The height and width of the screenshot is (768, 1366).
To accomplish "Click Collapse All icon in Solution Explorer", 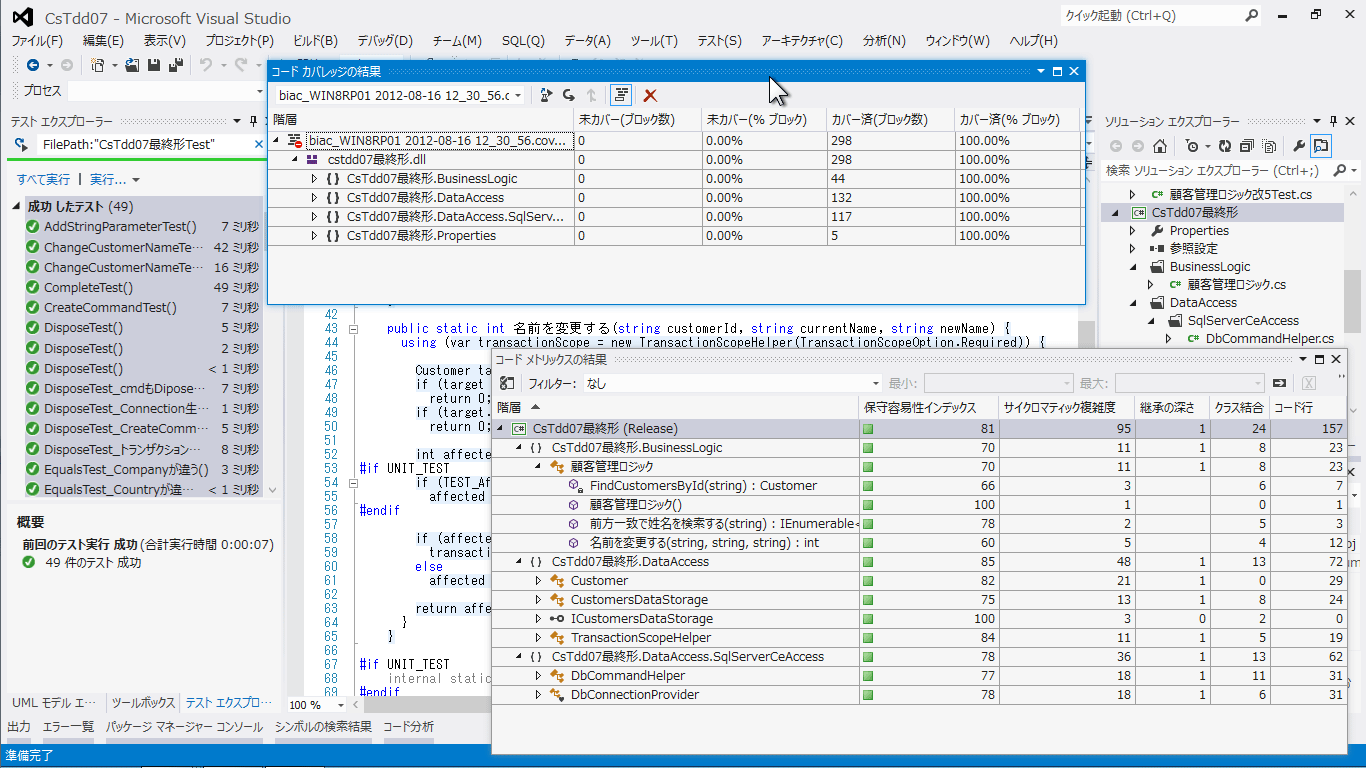I will tap(1248, 146).
